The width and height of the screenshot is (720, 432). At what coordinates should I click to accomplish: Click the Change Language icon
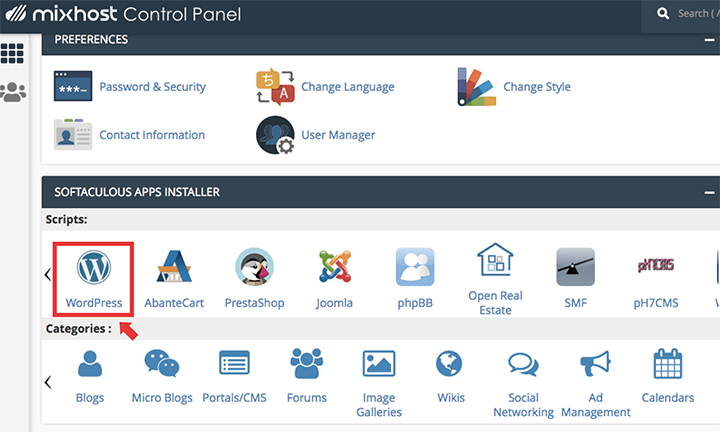275,86
